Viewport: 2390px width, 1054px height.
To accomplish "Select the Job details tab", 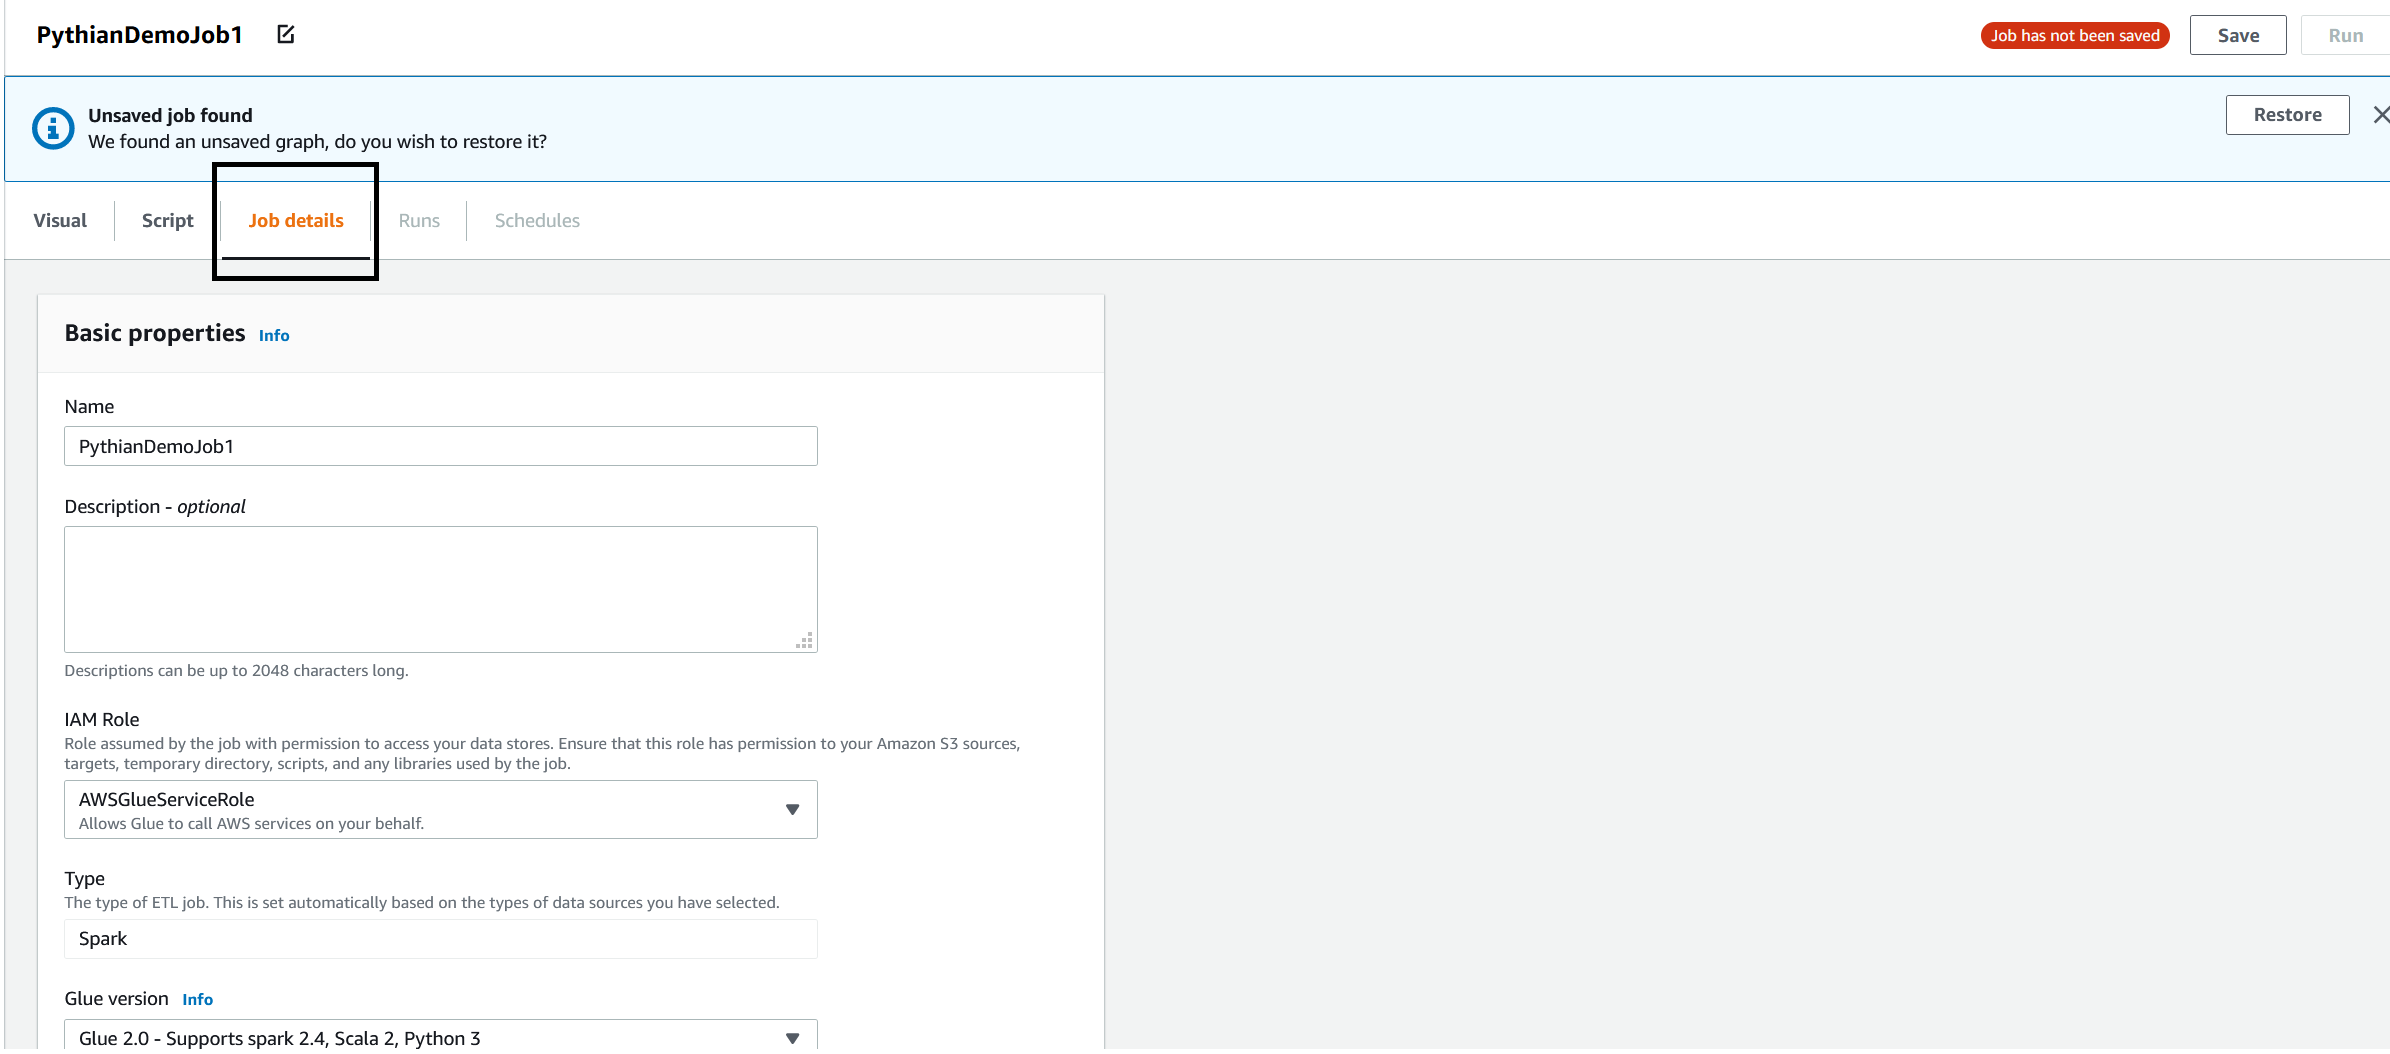I will [x=296, y=221].
